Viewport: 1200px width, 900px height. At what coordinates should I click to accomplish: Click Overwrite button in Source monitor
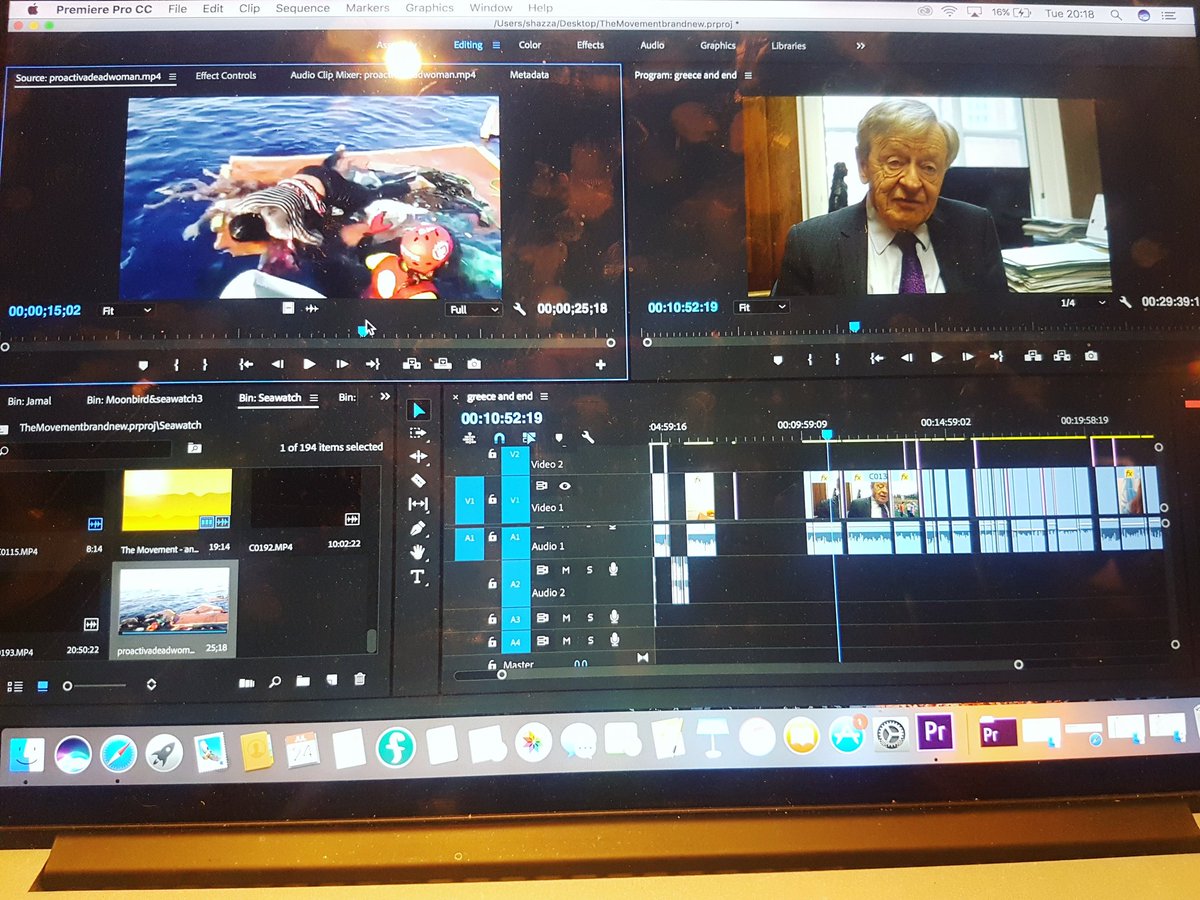click(443, 364)
